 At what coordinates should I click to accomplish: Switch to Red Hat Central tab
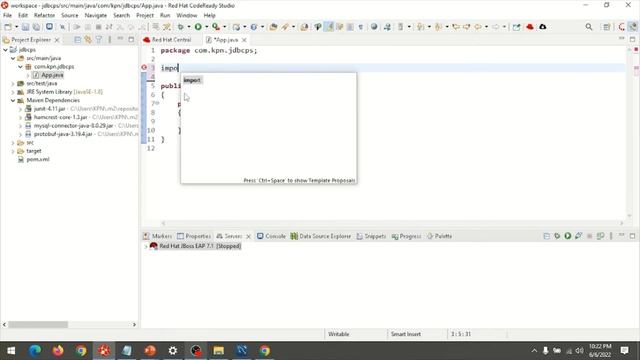[167, 40]
